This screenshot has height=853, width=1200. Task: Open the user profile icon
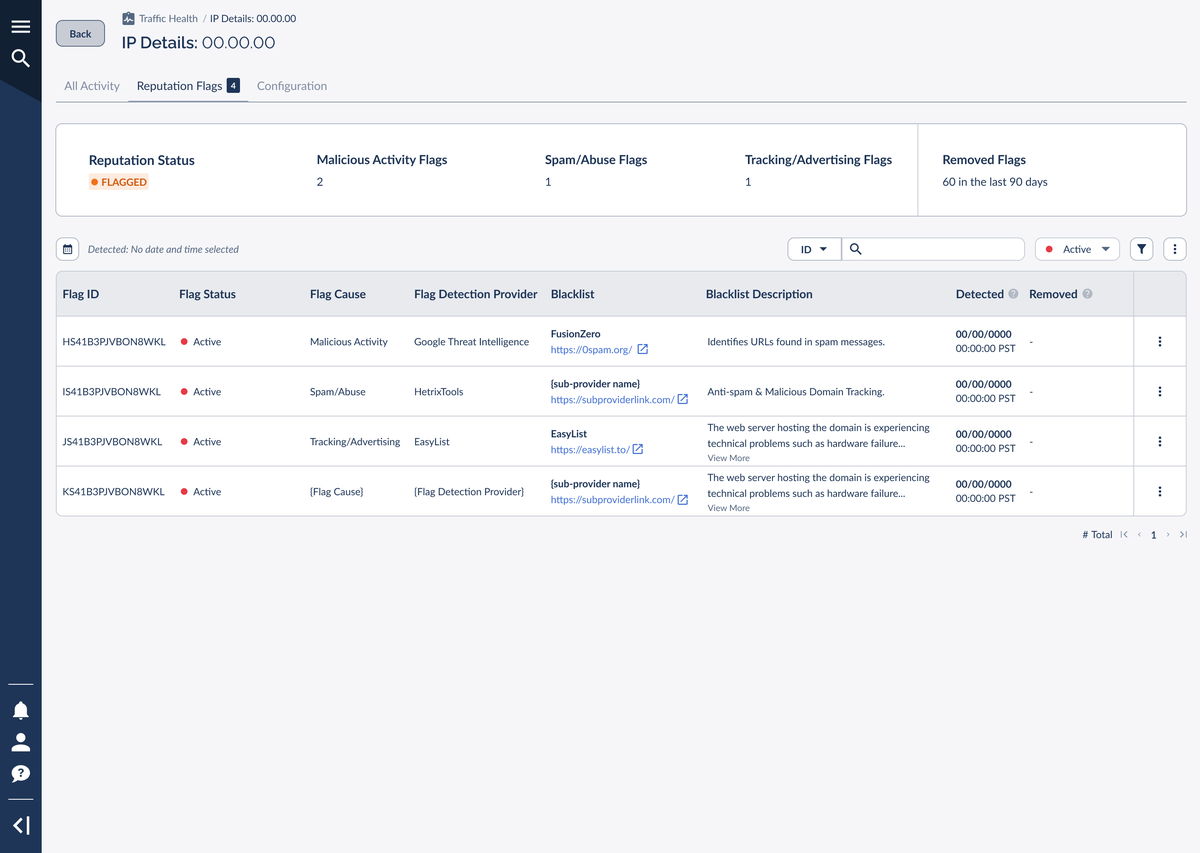[x=20, y=742]
